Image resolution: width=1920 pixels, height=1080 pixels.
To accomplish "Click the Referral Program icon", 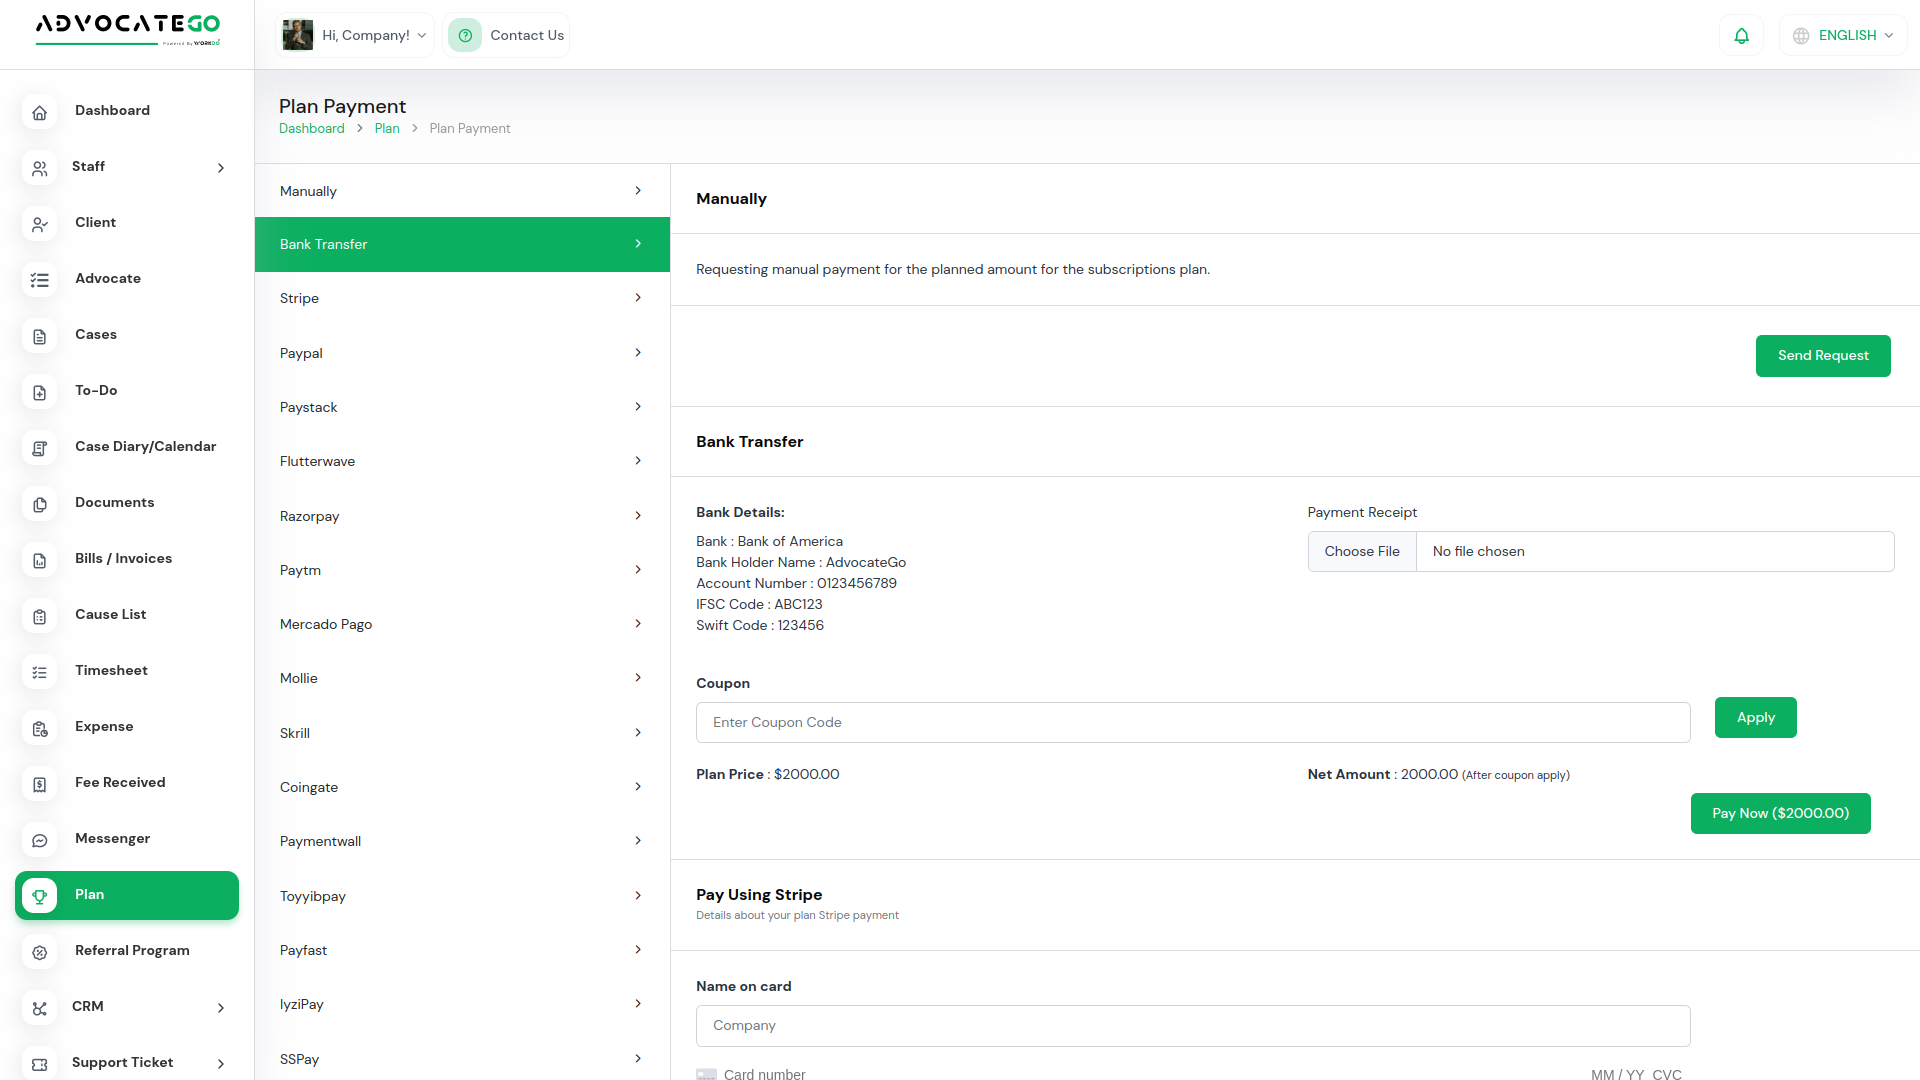I will [40, 952].
